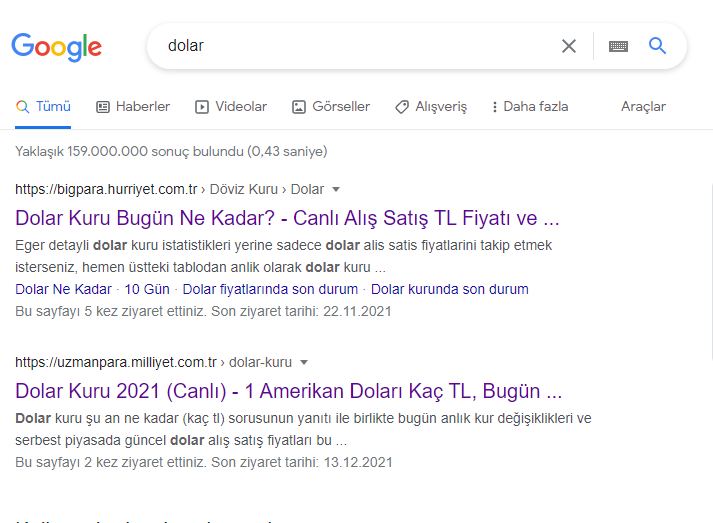This screenshot has width=713, height=523.
Task: Open the Dolar Kuru Bugün Ne Kadar result
Action: point(287,218)
